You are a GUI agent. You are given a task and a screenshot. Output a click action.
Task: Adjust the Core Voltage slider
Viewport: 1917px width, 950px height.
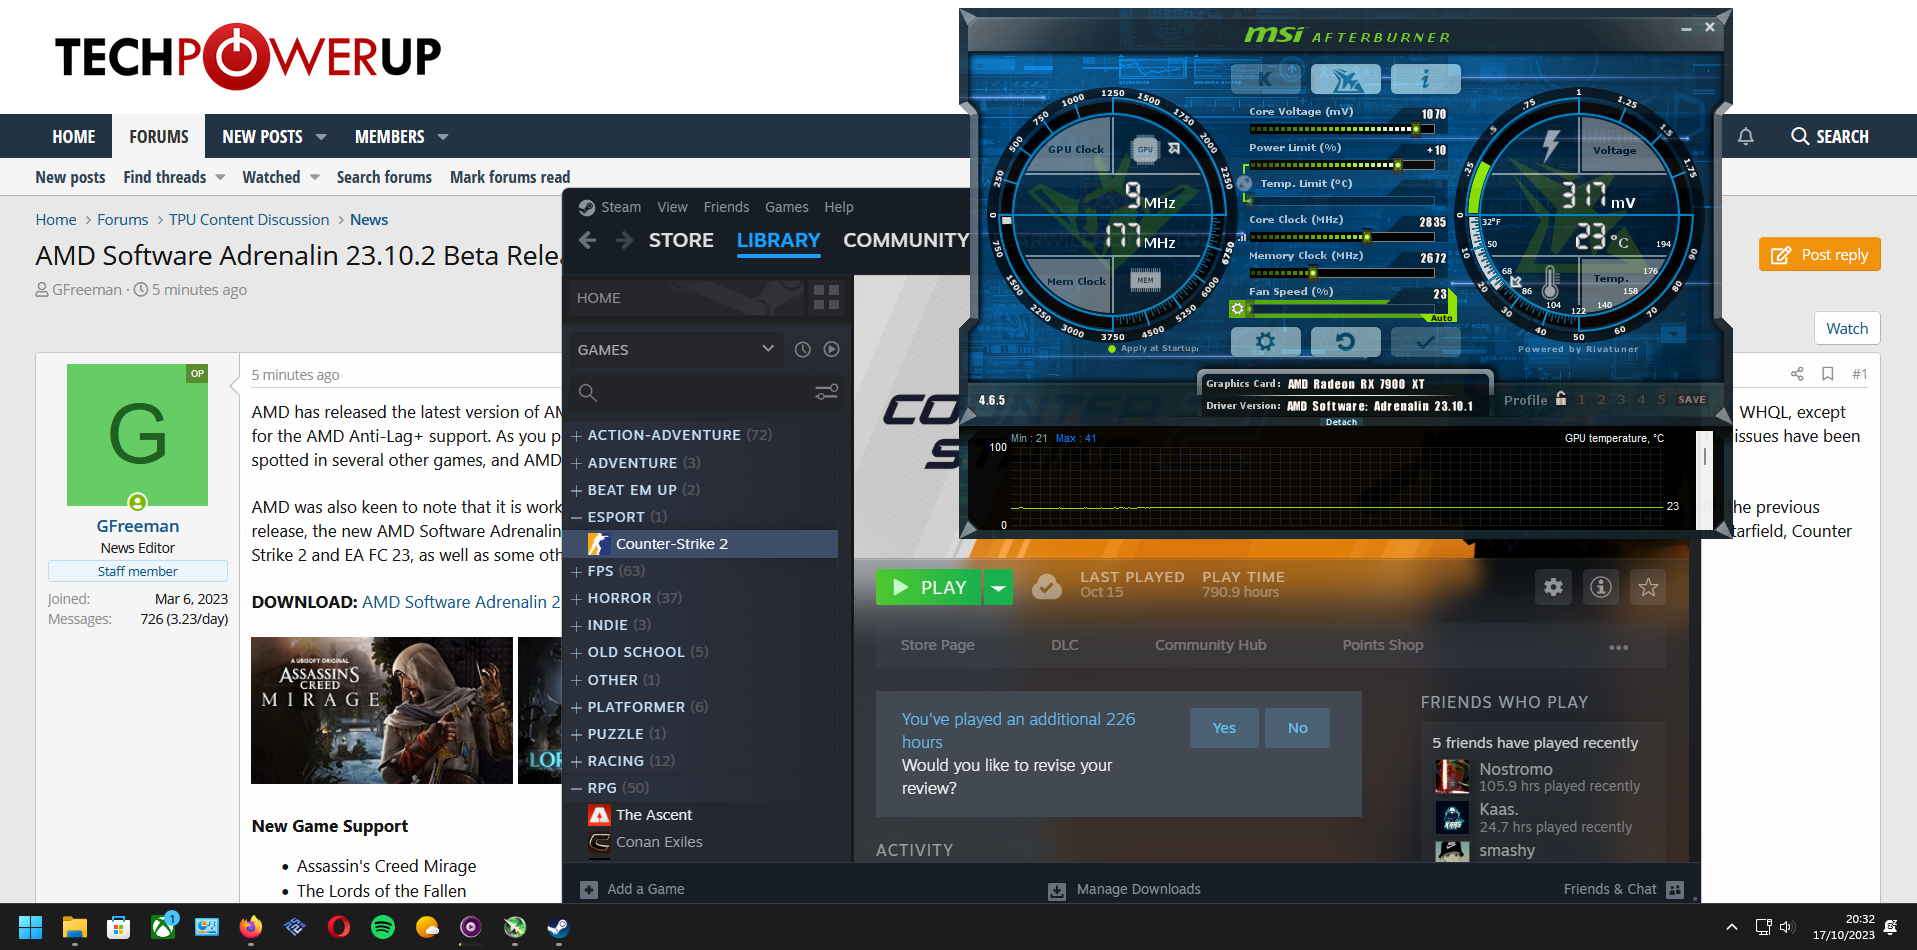click(1341, 128)
